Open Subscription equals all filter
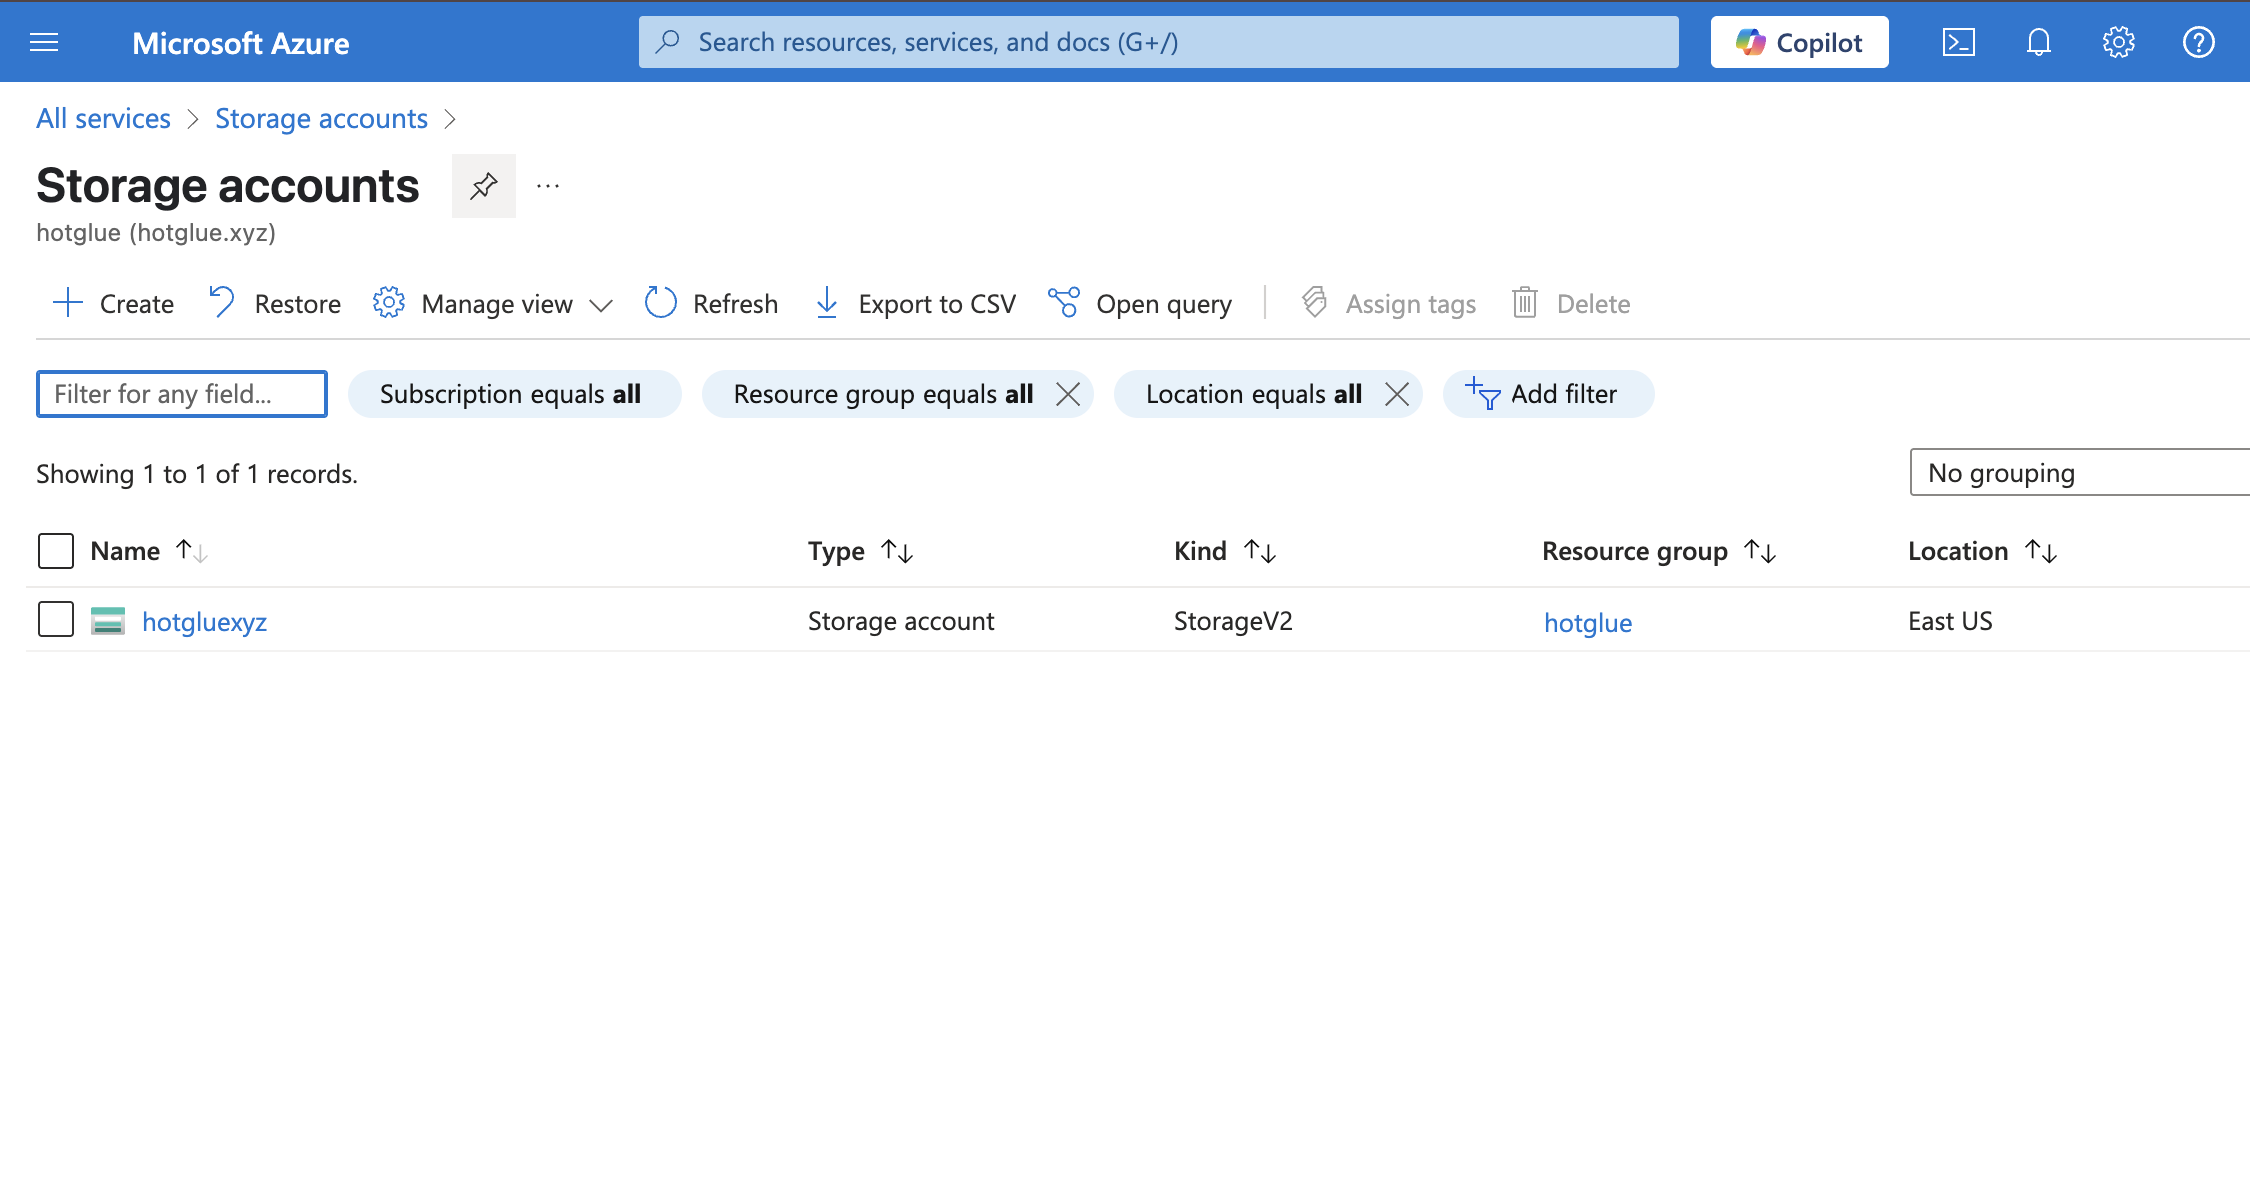The width and height of the screenshot is (2250, 1180). 514,394
